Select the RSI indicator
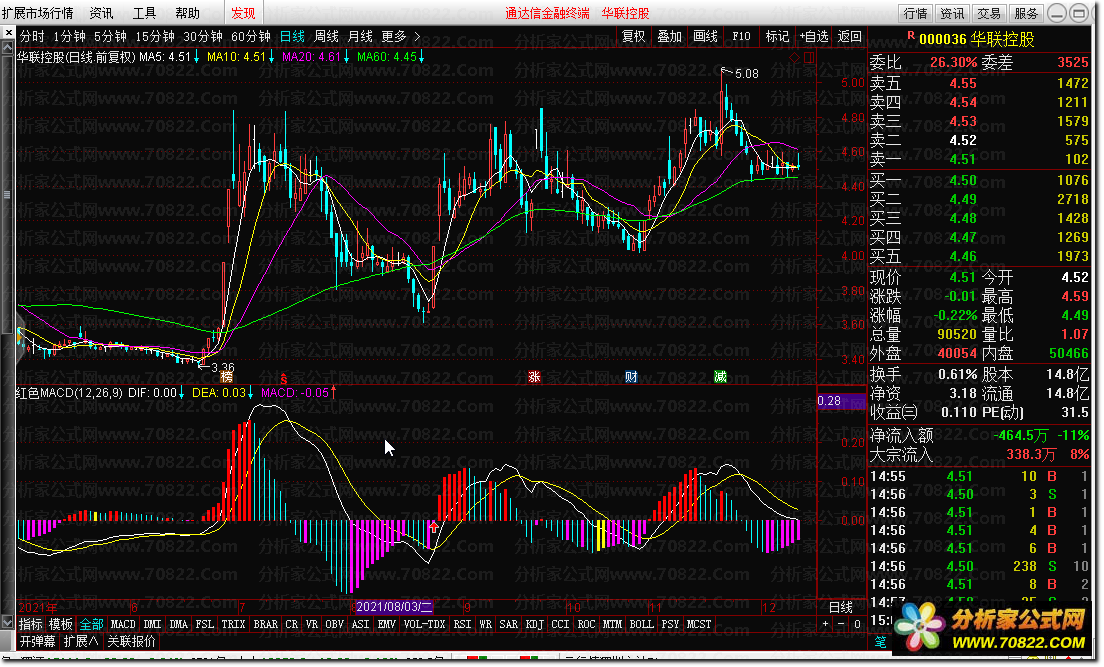The height and width of the screenshot is (667, 1104). pos(462,624)
